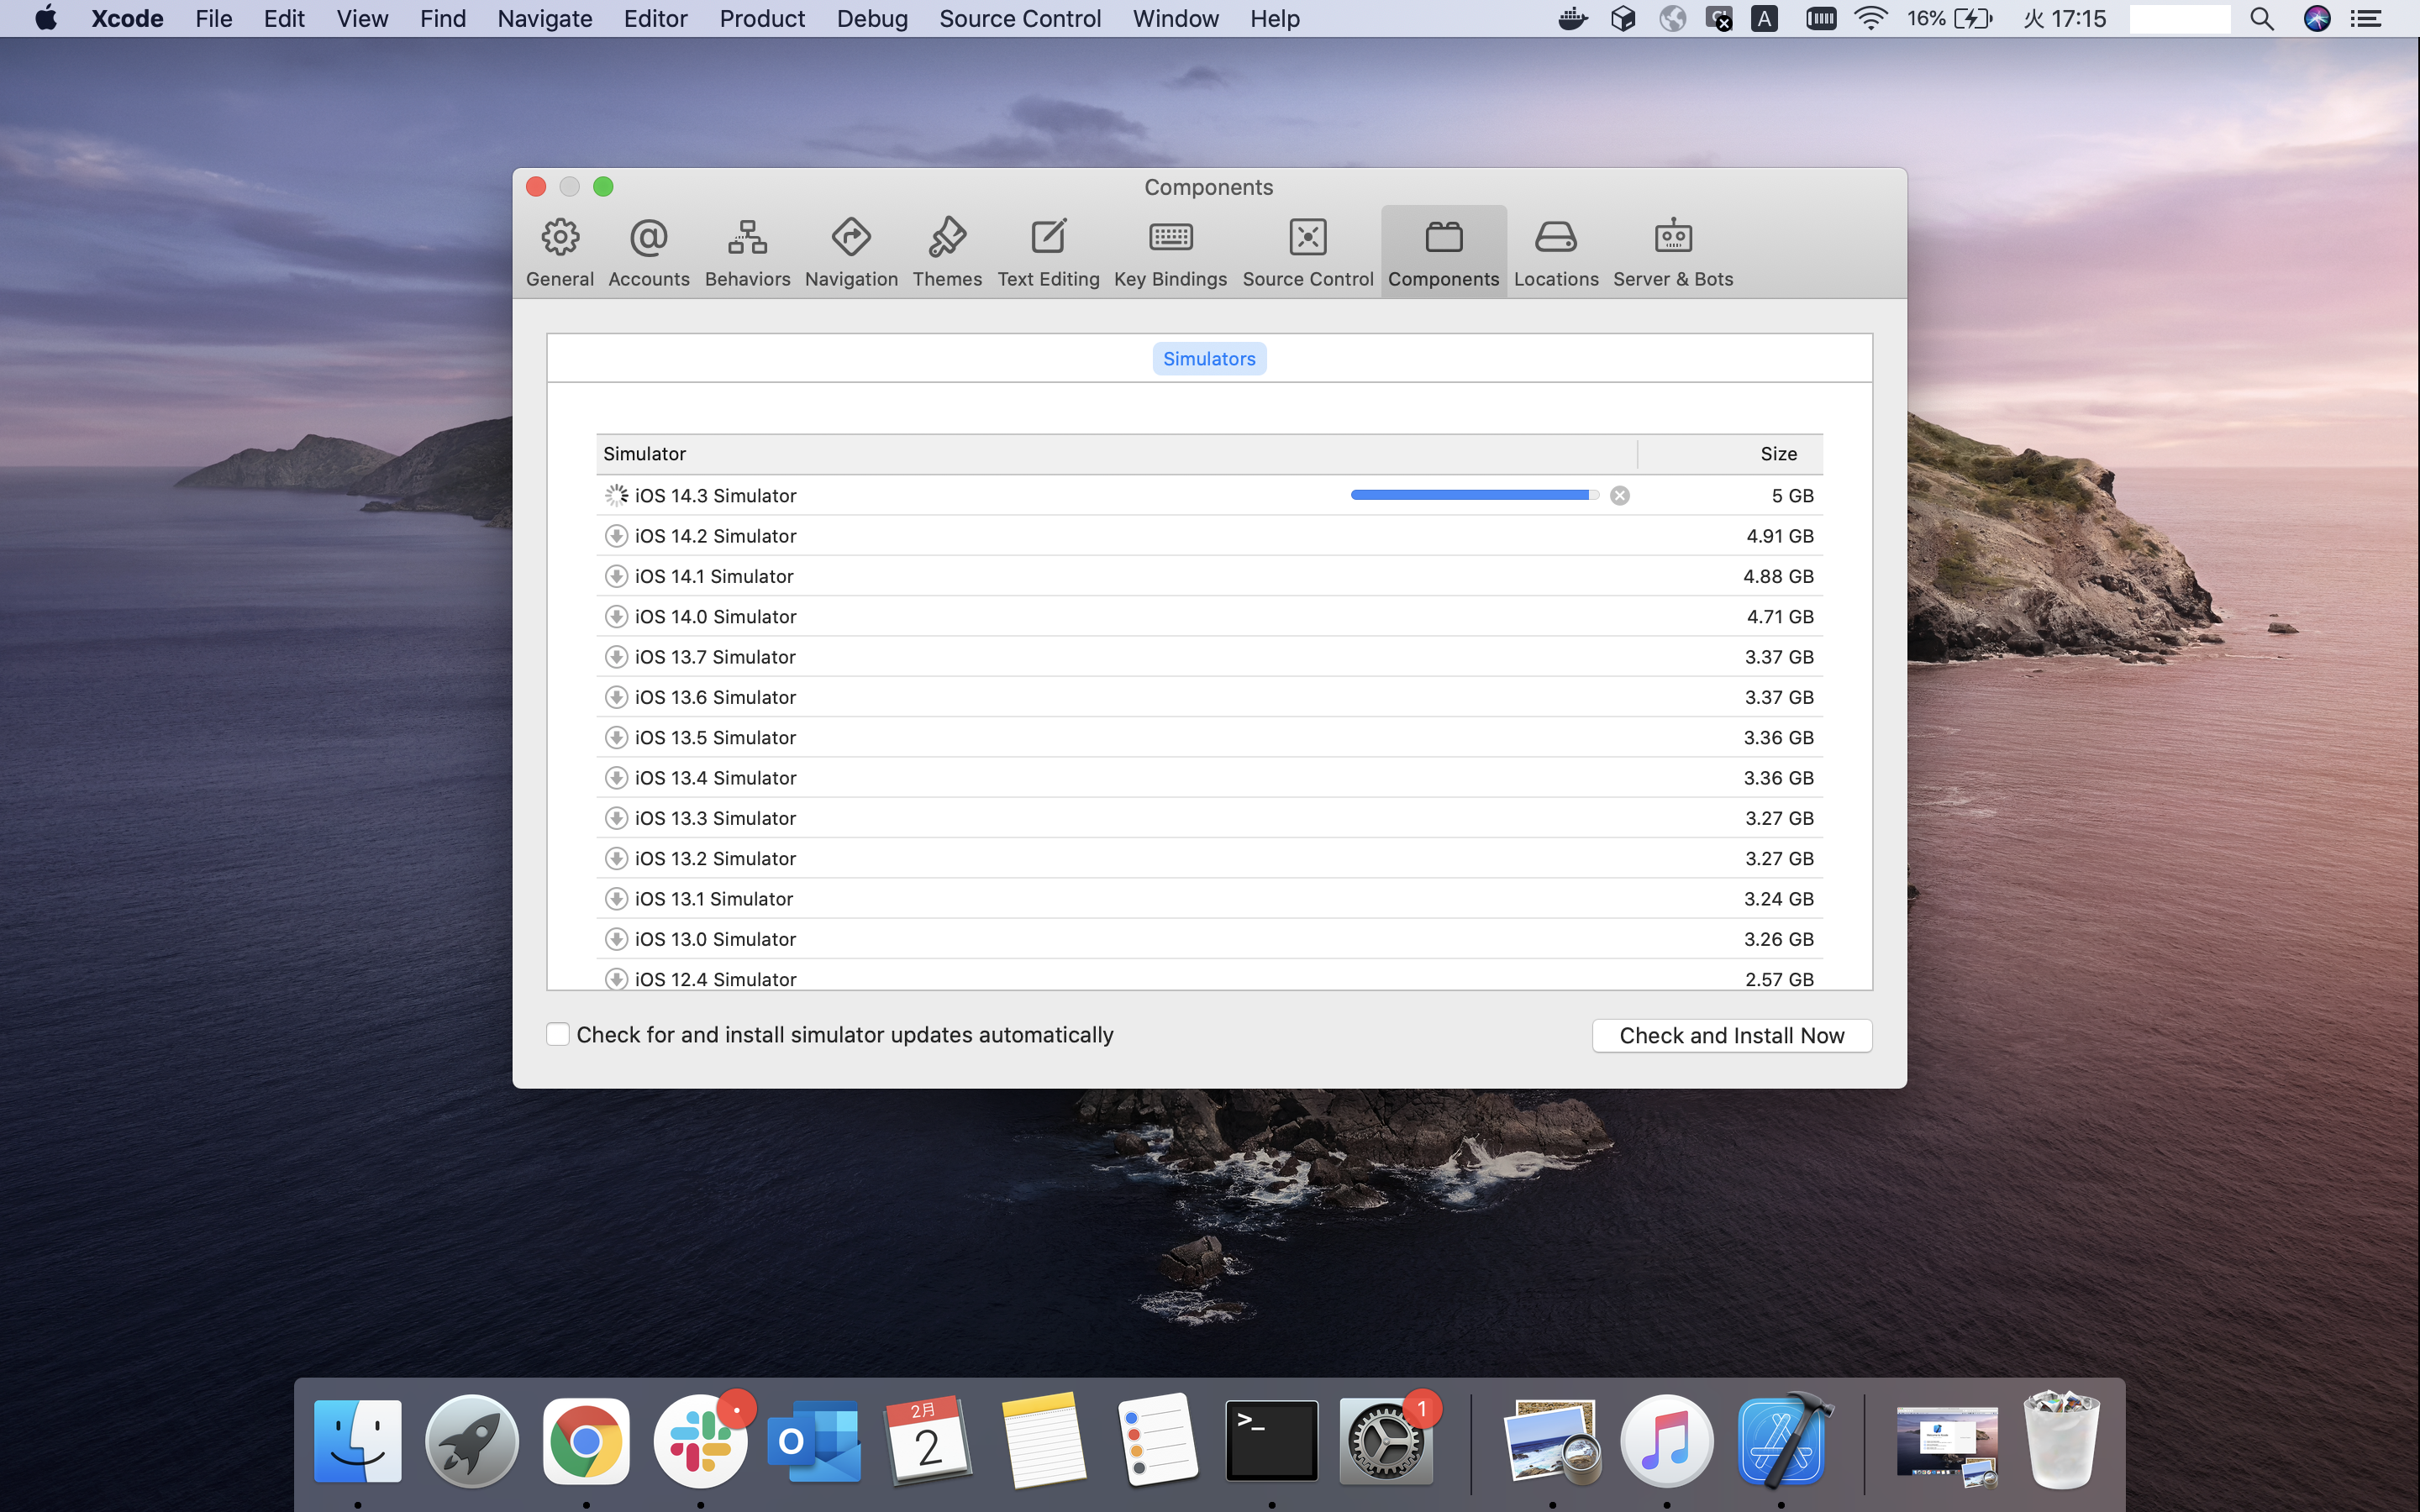The image size is (2420, 1512).
Task: Open the Source Control menu
Action: (1020, 19)
